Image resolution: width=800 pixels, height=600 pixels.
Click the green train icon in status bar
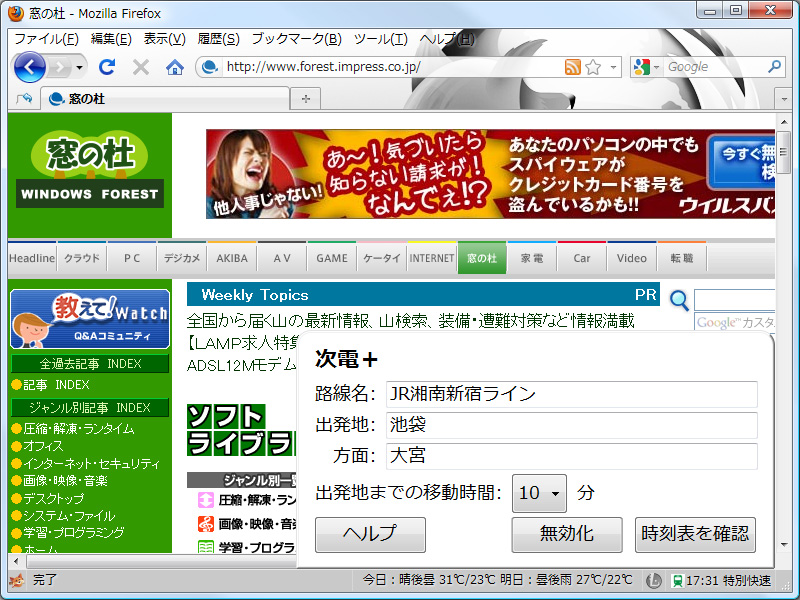pyautogui.click(x=678, y=581)
